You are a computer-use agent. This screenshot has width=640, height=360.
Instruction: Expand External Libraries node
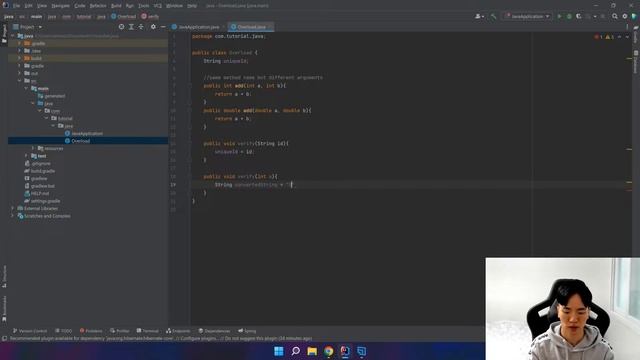(13, 208)
